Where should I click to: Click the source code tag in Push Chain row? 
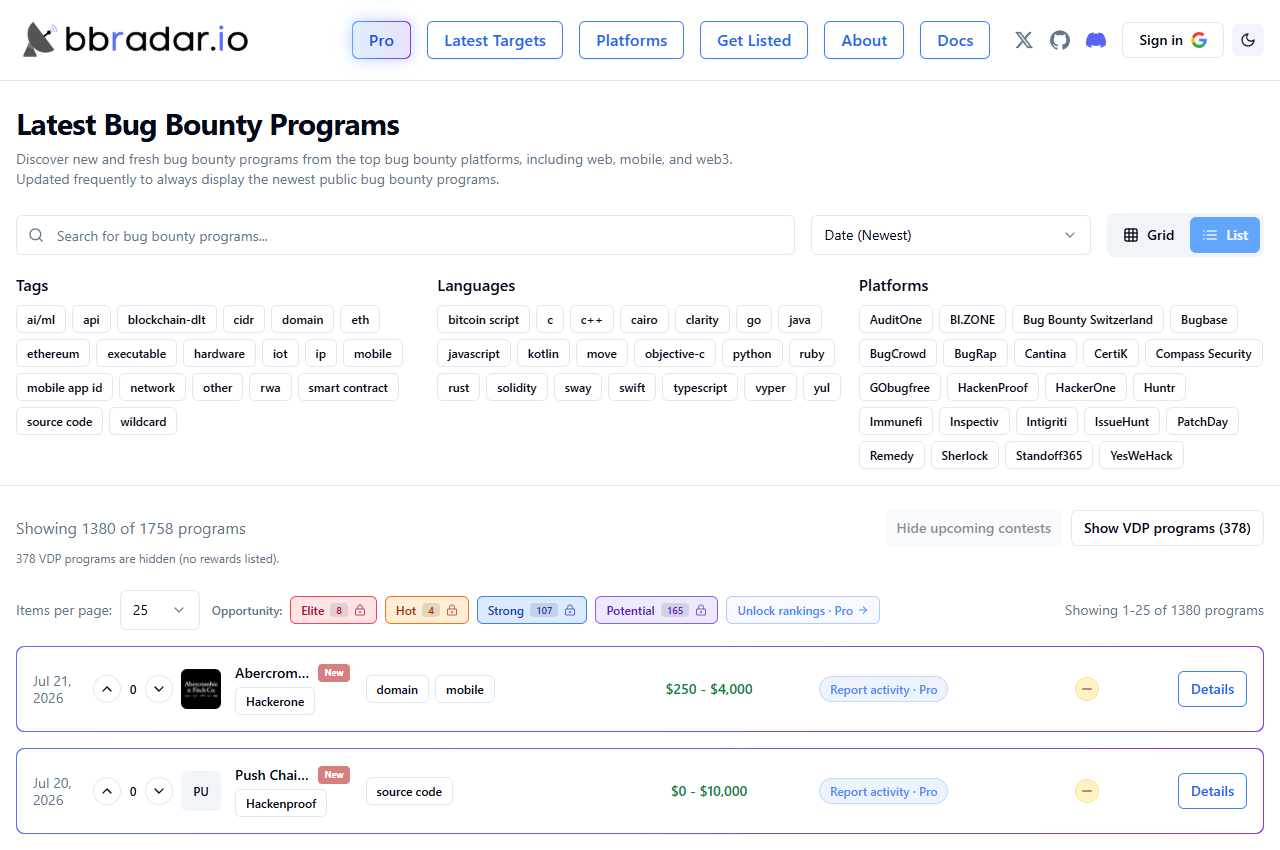pos(409,791)
